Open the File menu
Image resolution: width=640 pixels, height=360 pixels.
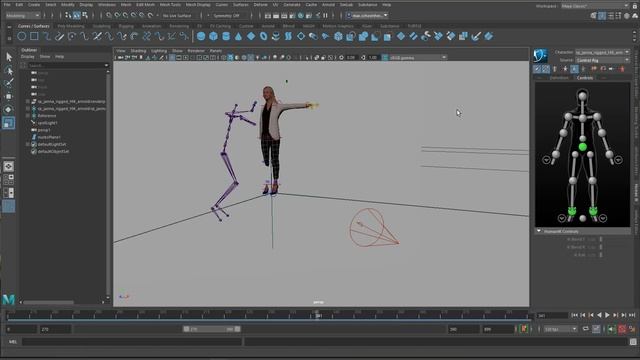pos(7,4)
